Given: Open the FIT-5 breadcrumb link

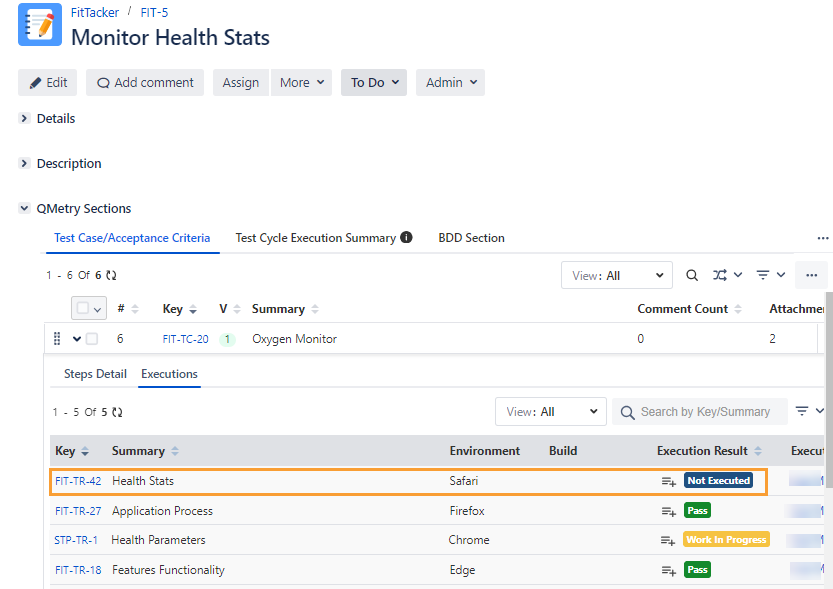Looking at the screenshot, I should pyautogui.click(x=154, y=12).
